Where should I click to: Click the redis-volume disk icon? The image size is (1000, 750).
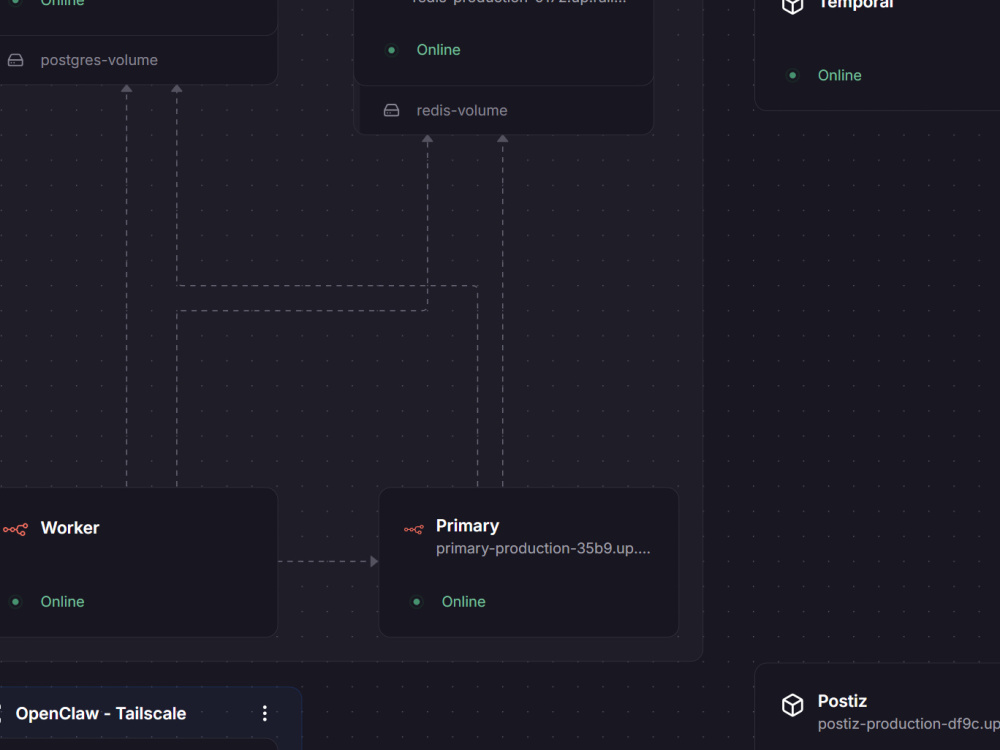point(392,110)
